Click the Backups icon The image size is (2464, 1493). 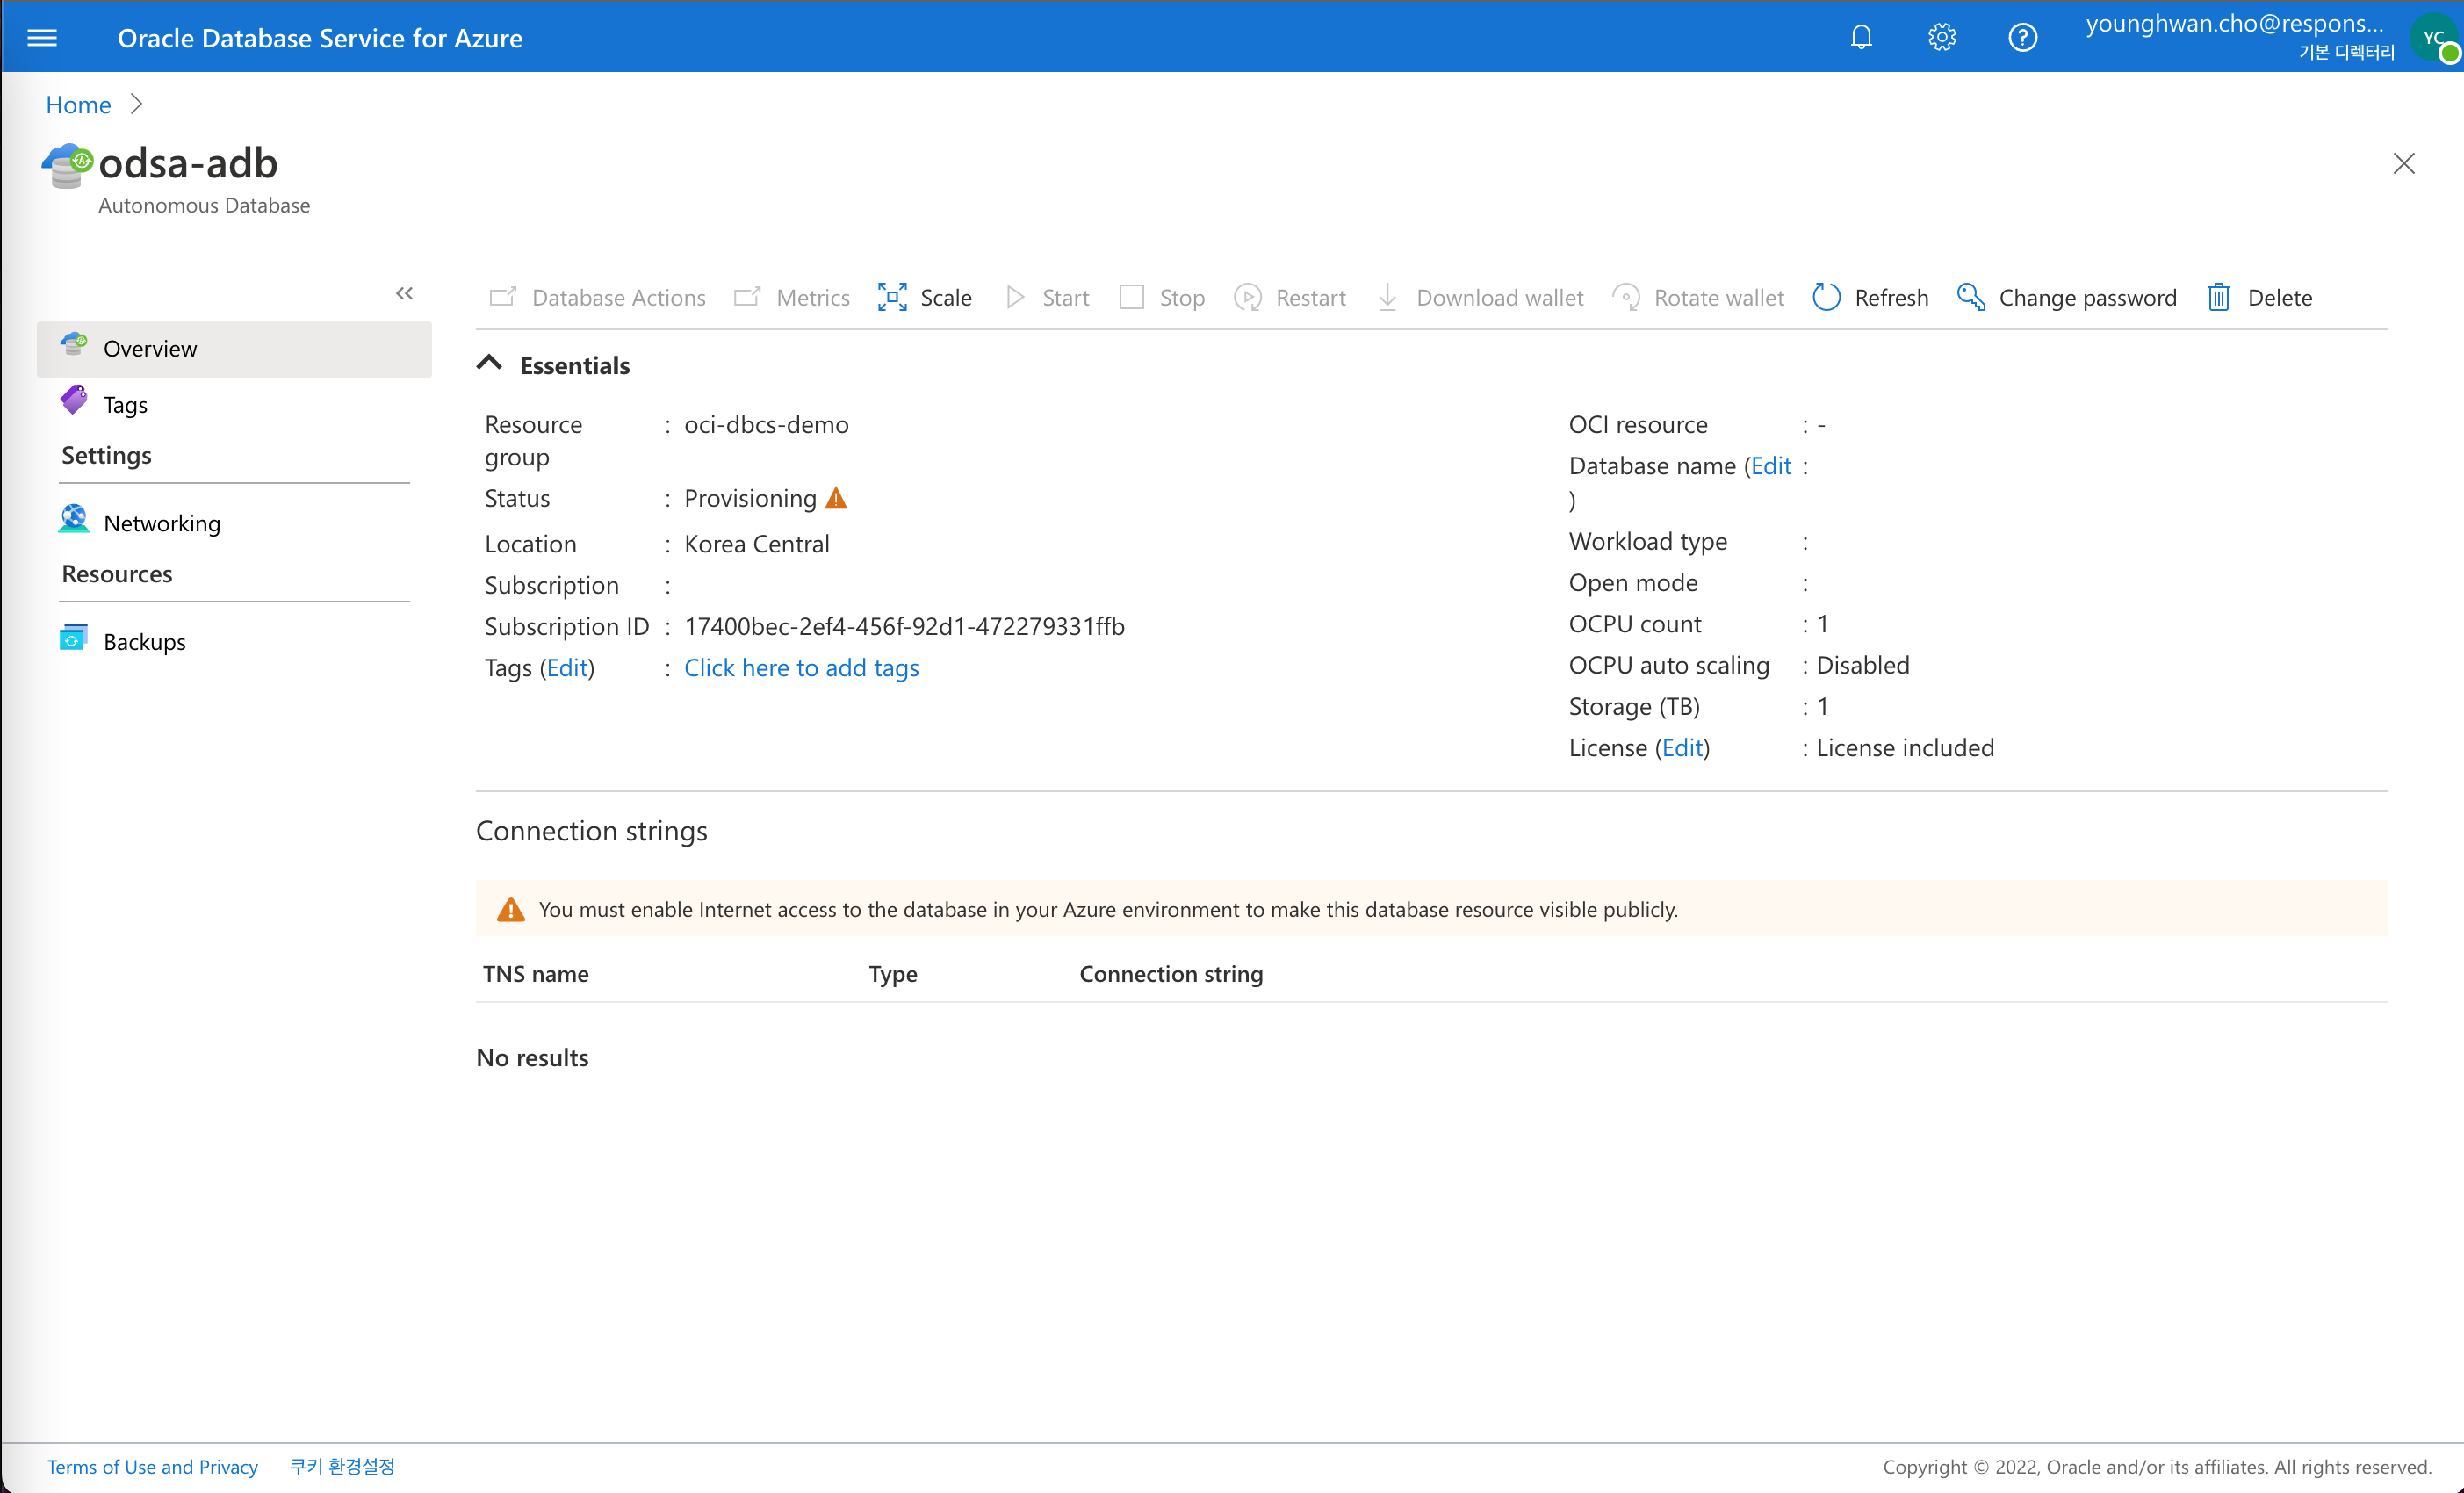74,637
